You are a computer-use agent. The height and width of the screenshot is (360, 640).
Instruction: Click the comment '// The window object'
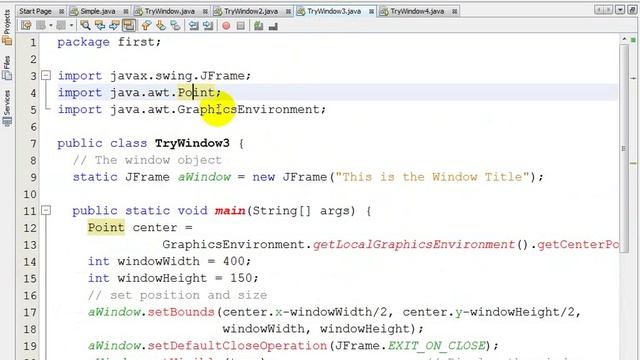(147, 160)
